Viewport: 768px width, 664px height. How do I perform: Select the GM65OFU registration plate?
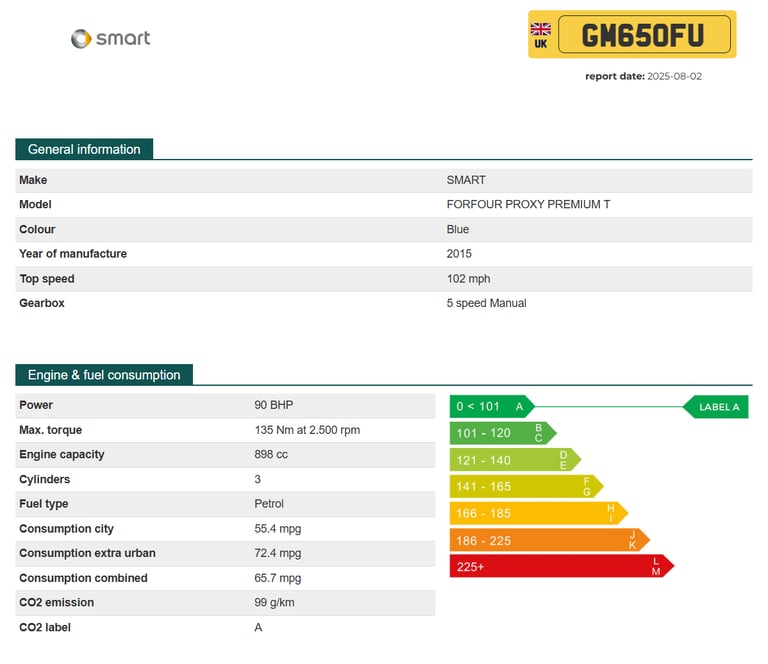(x=632, y=34)
